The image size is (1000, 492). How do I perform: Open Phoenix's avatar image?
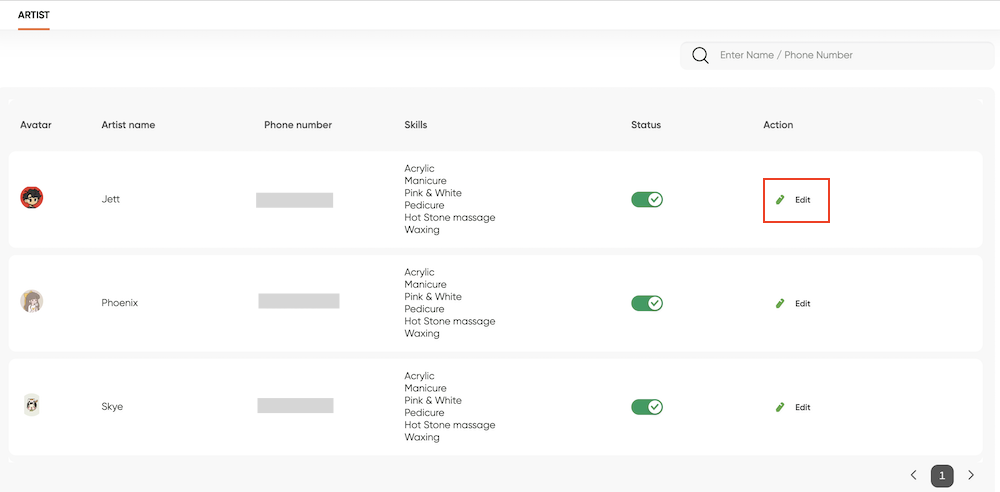coord(32,301)
